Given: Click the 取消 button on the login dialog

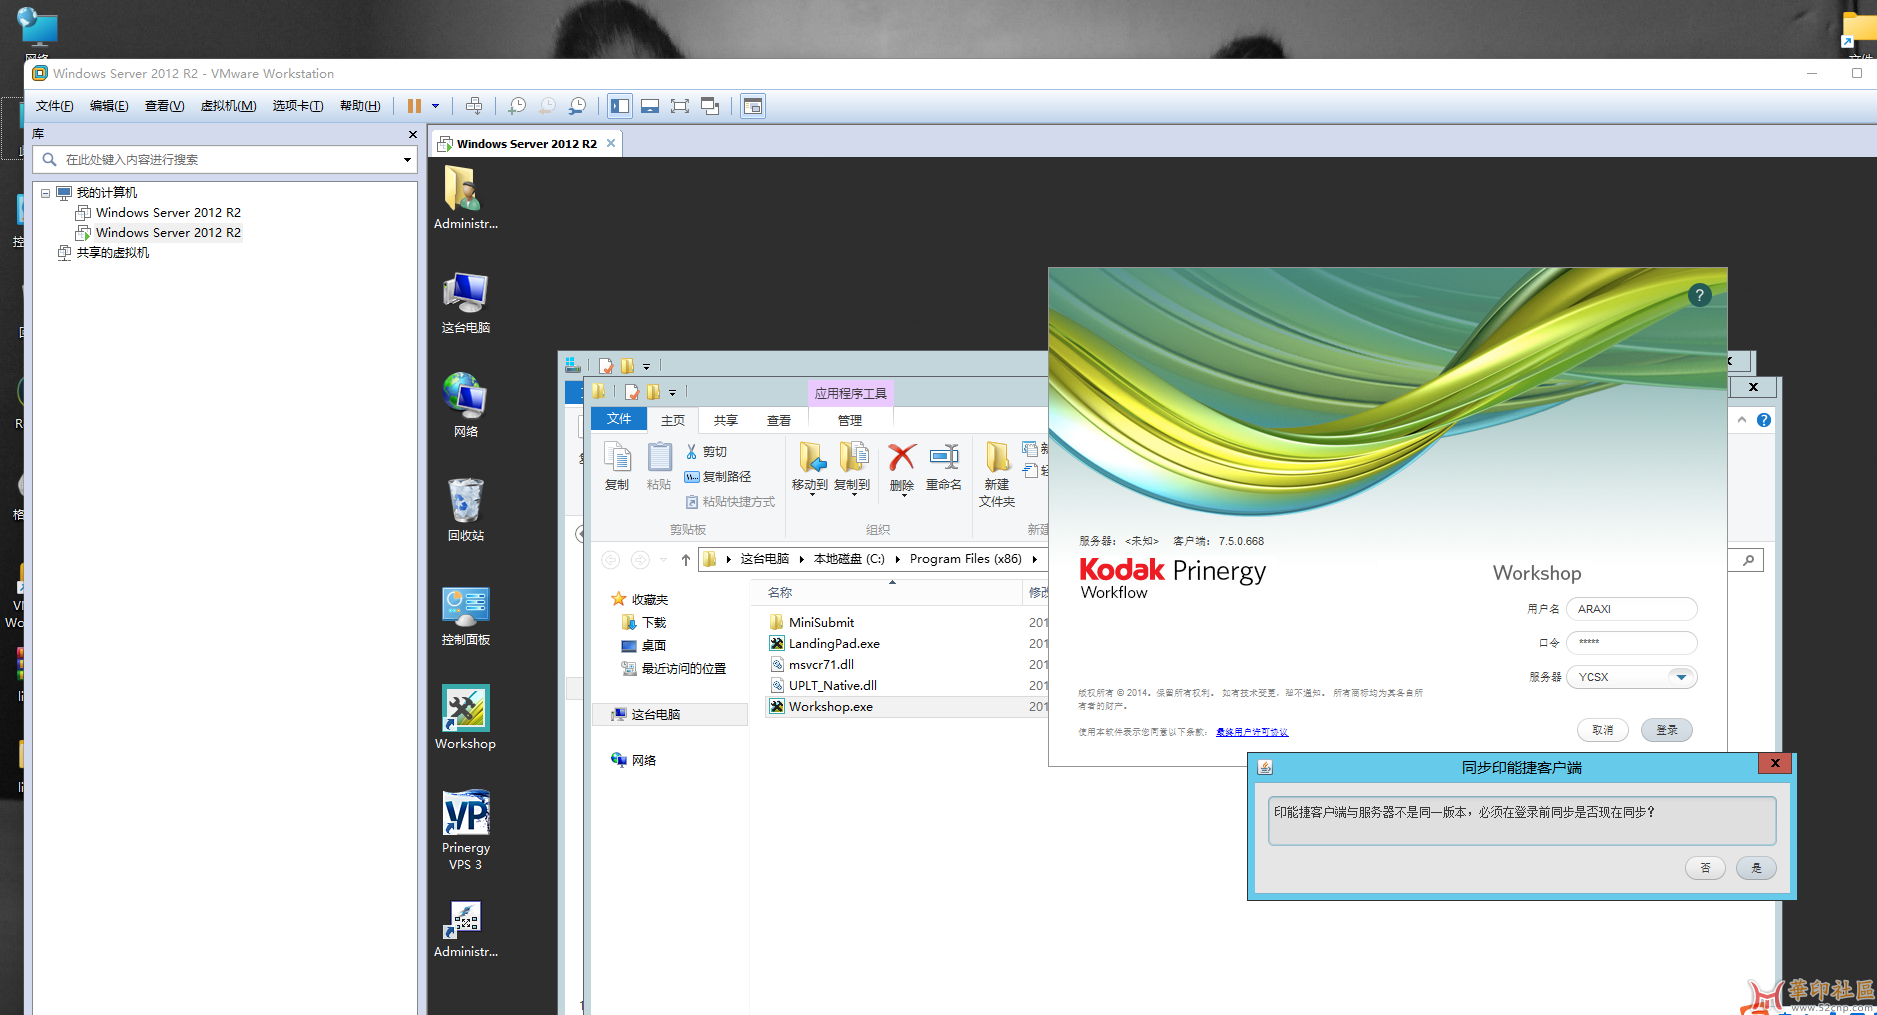Looking at the screenshot, I should [1603, 730].
